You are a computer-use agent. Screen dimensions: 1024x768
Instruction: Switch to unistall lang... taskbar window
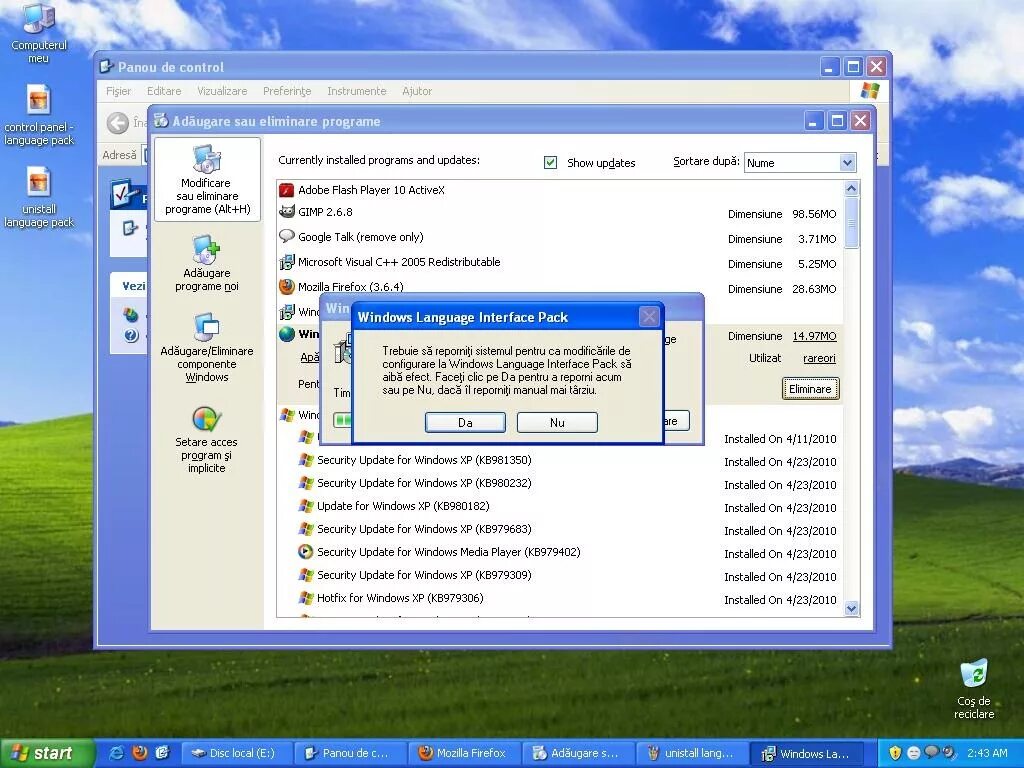pyautogui.click(x=693, y=753)
